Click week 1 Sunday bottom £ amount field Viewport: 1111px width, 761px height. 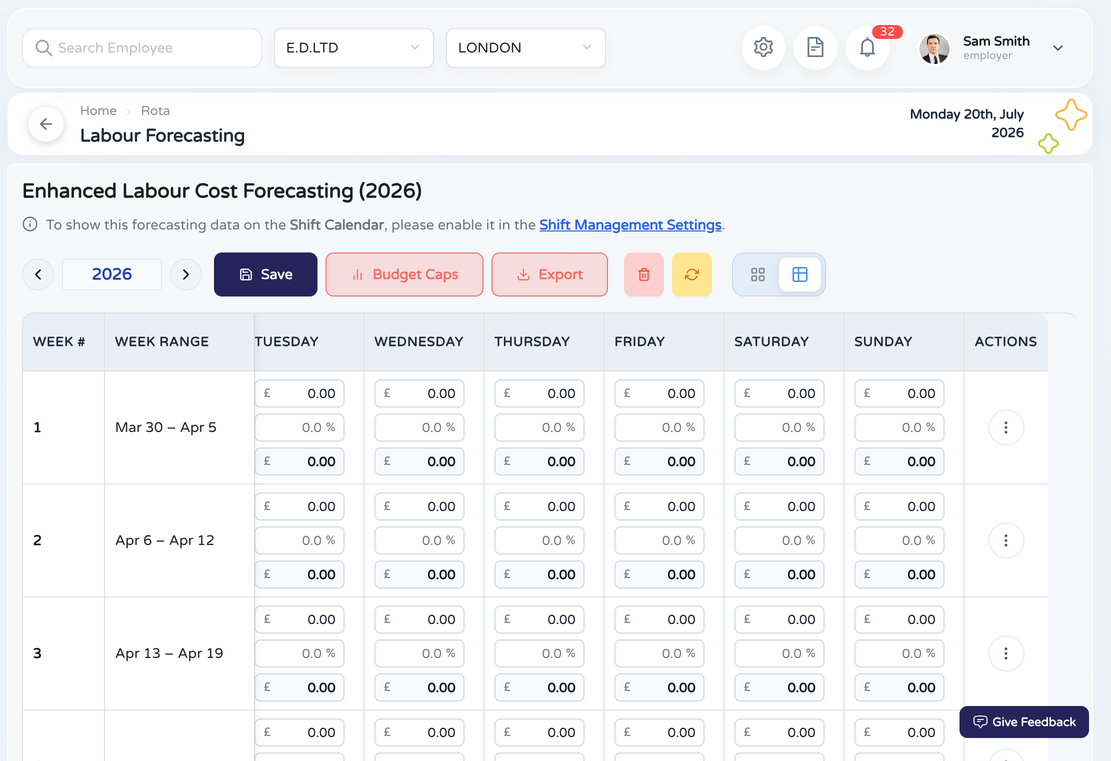tap(899, 461)
